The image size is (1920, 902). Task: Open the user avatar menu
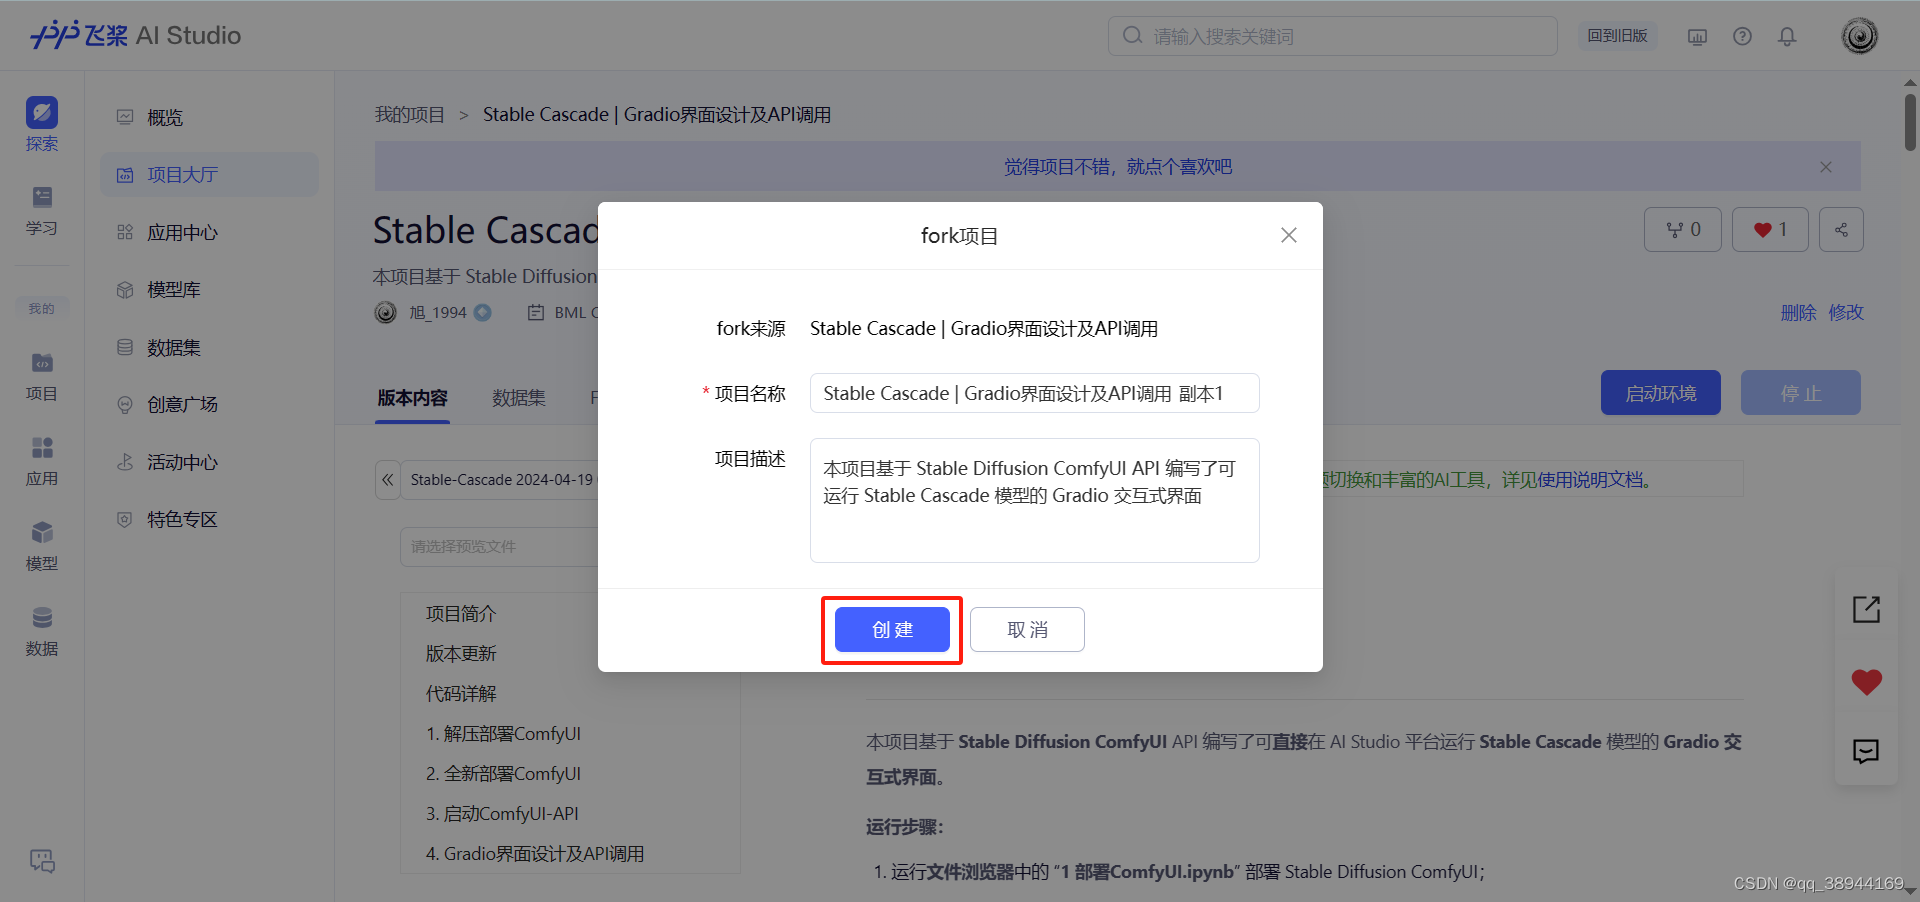(x=1860, y=36)
